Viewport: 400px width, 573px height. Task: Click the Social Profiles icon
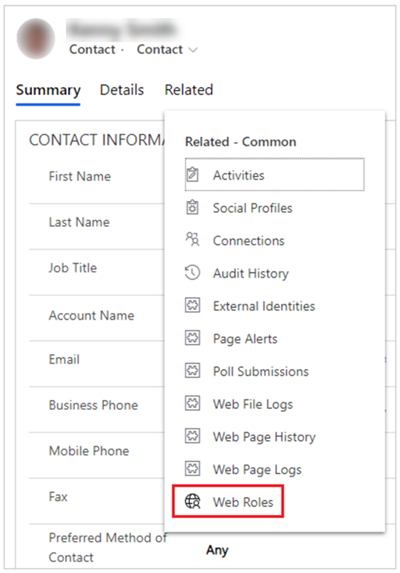[193, 208]
